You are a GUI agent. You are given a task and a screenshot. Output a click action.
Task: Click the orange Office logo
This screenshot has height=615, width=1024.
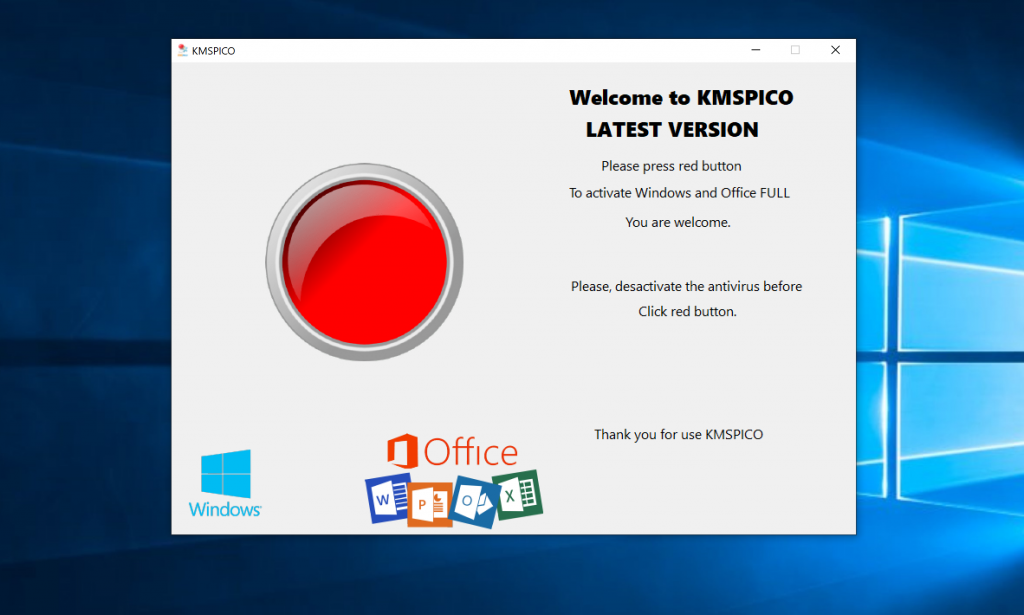(x=453, y=451)
